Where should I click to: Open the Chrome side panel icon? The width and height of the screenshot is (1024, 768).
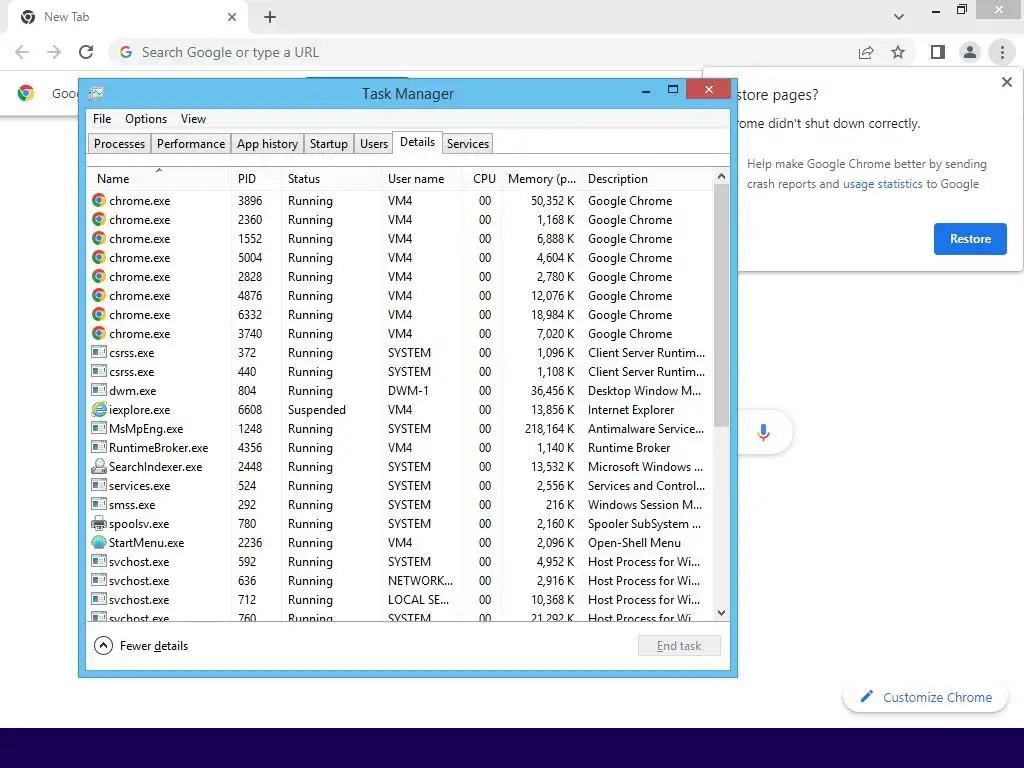(x=938, y=52)
